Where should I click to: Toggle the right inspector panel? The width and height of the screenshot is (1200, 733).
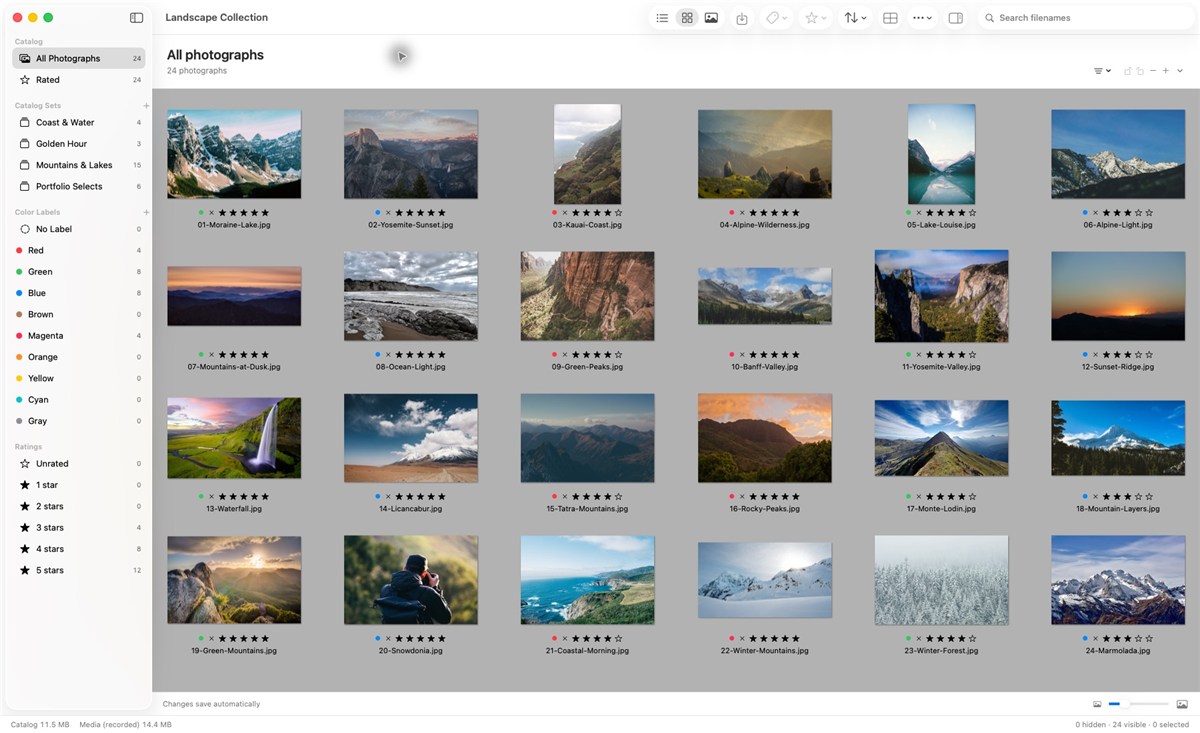956,18
